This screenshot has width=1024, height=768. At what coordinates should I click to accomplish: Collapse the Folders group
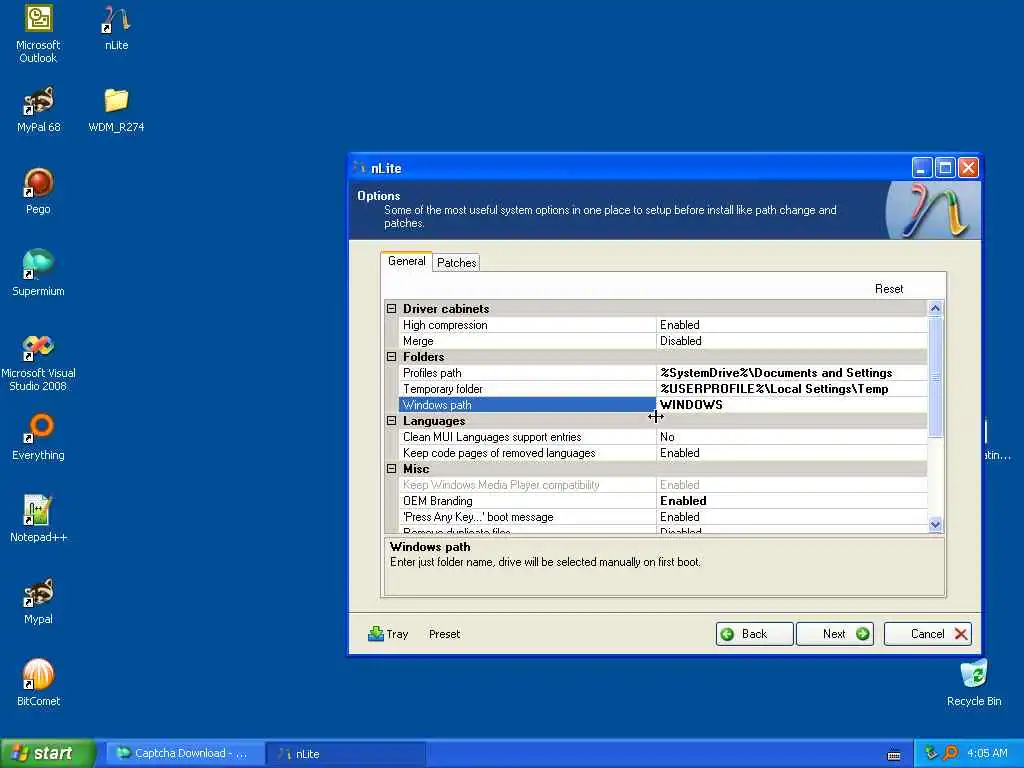coord(391,357)
